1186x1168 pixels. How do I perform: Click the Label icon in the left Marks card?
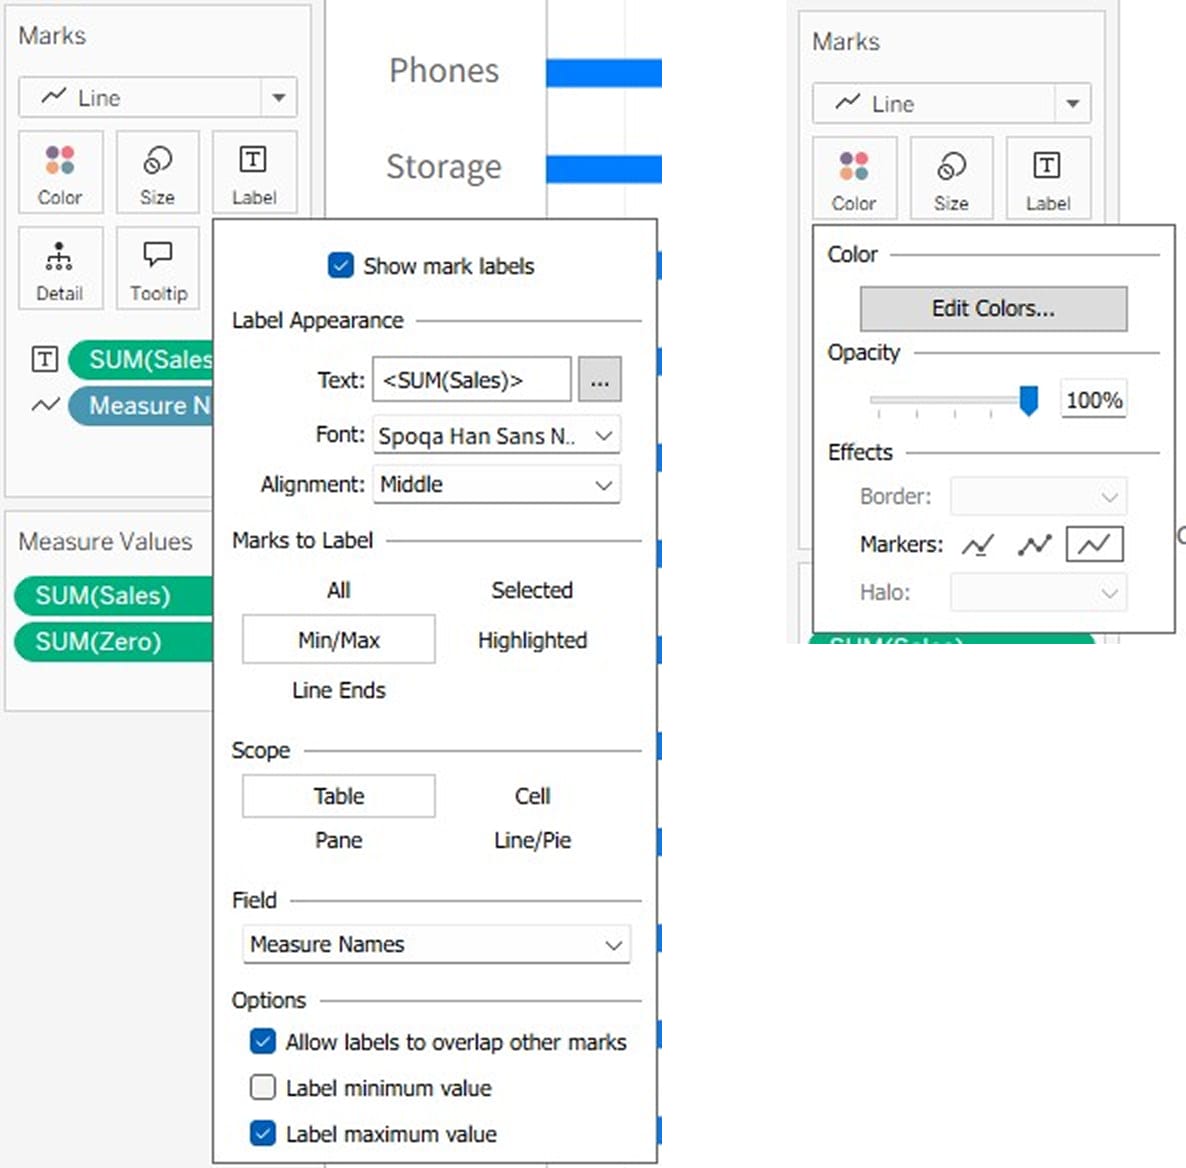click(254, 172)
